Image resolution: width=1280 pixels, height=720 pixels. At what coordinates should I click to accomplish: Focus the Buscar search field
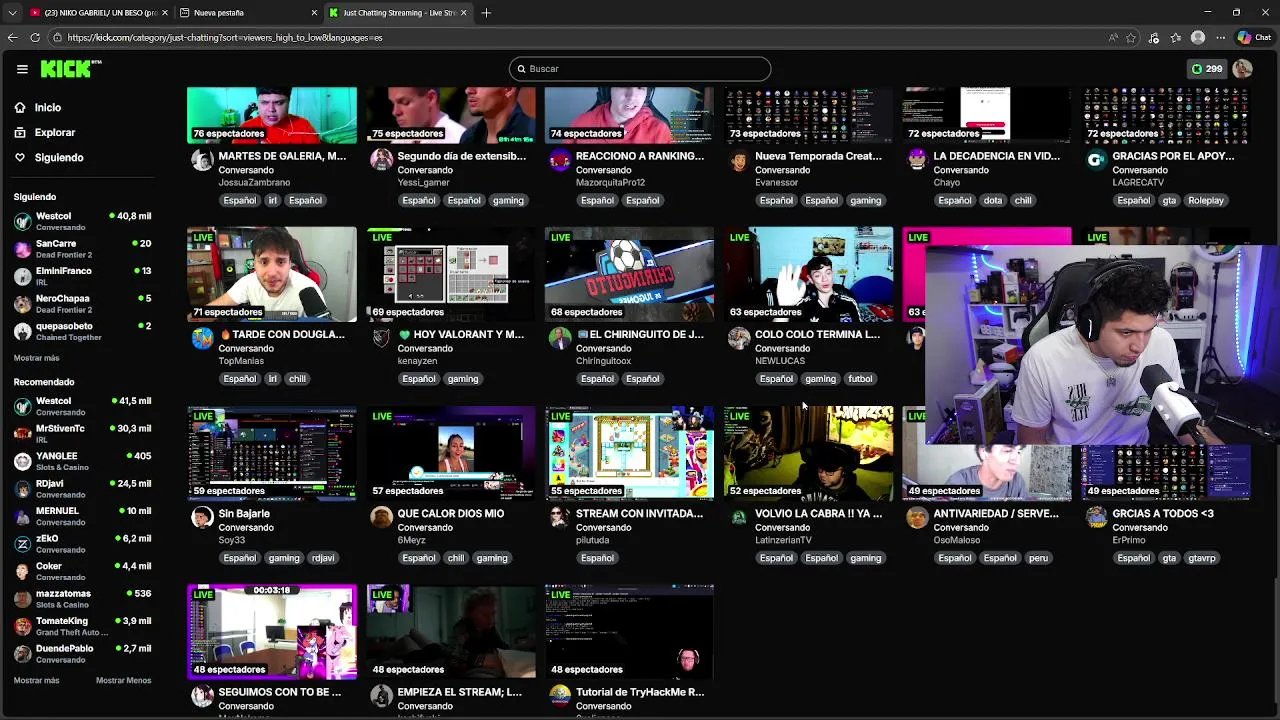(640, 69)
